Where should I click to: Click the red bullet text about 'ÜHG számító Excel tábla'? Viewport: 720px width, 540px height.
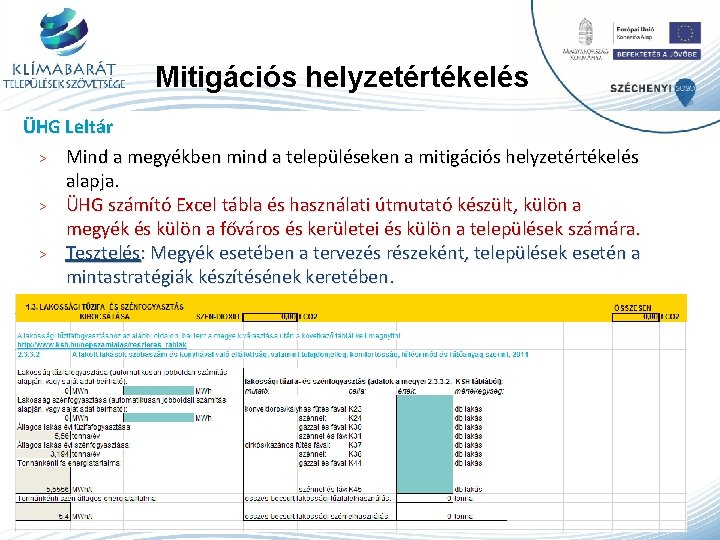coord(353,217)
